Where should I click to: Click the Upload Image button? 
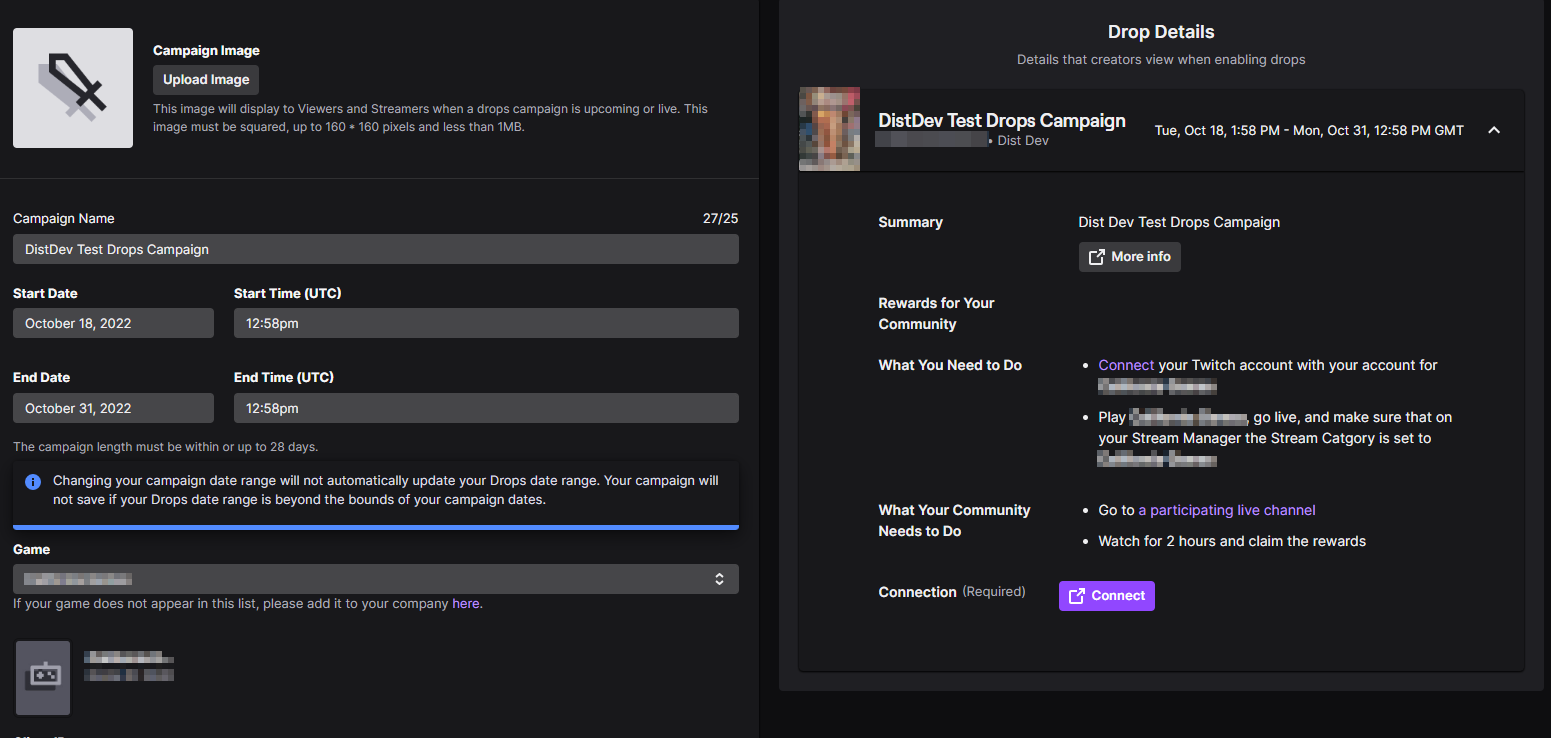pos(206,79)
